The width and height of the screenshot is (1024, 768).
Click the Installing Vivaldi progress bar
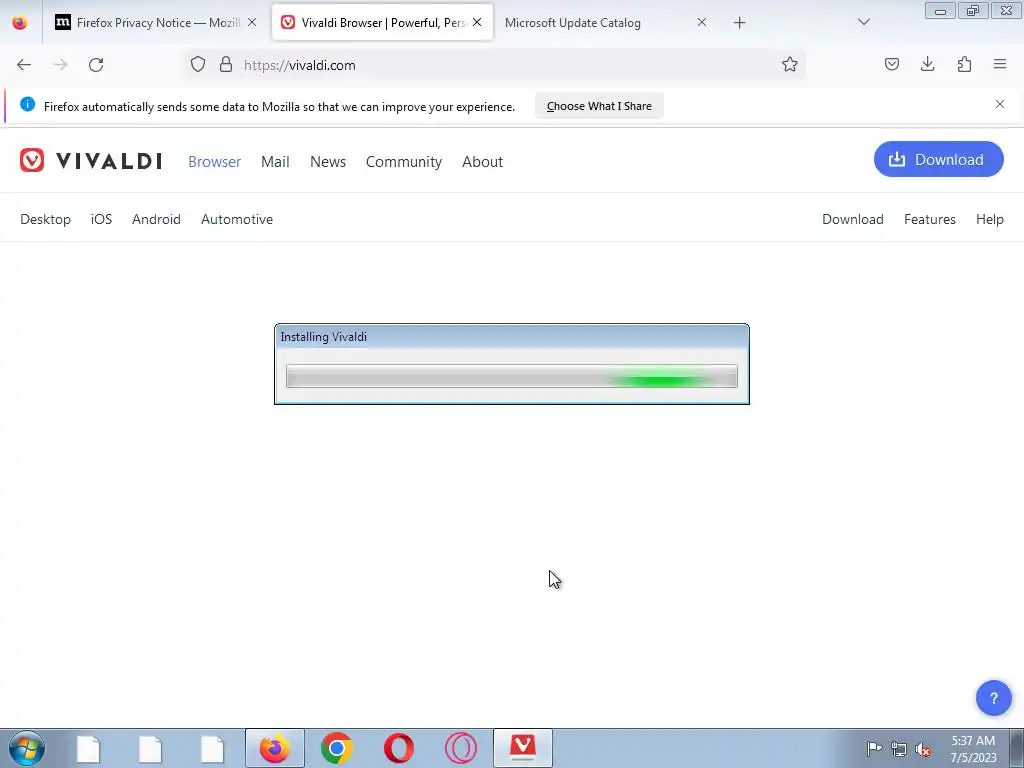[512, 376]
